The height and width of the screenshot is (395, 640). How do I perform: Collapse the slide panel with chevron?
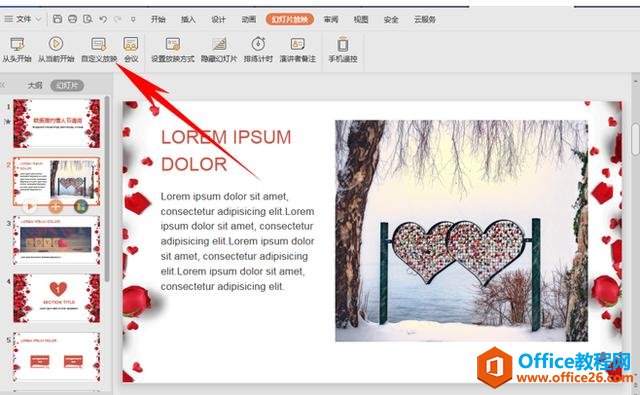pyautogui.click(x=3, y=85)
